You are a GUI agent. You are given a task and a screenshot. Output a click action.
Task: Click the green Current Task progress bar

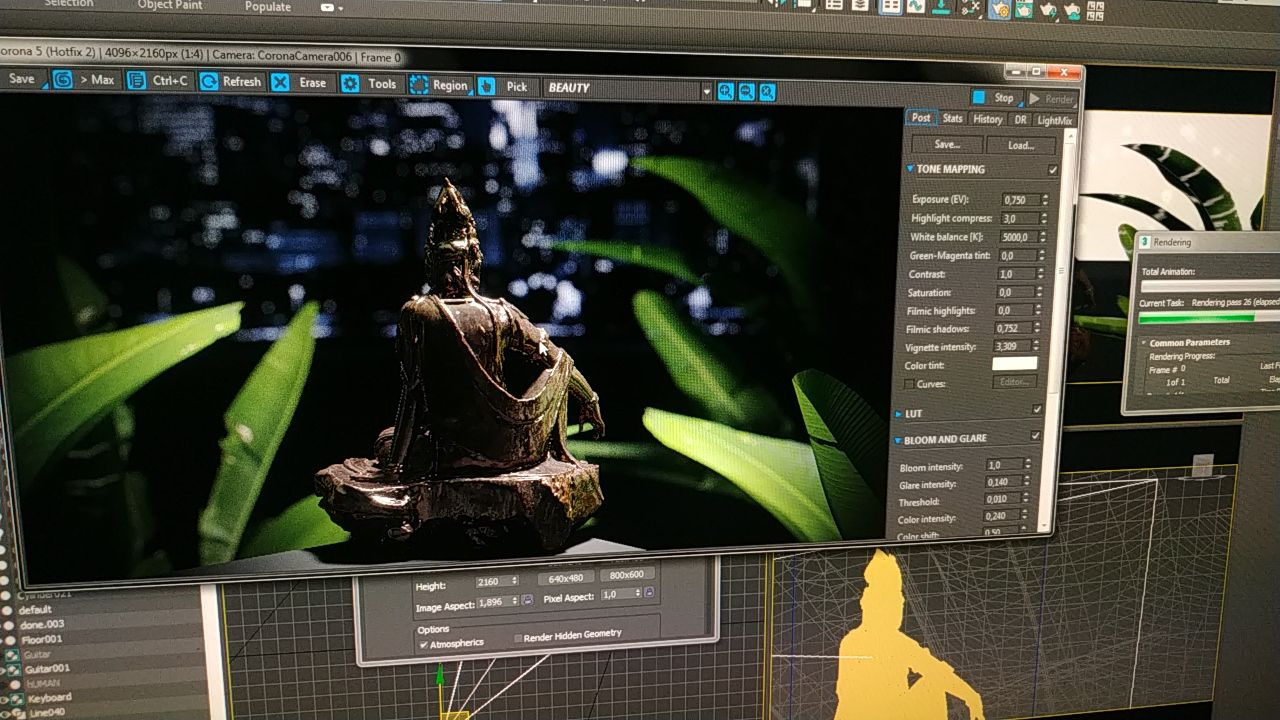(x=1208, y=318)
